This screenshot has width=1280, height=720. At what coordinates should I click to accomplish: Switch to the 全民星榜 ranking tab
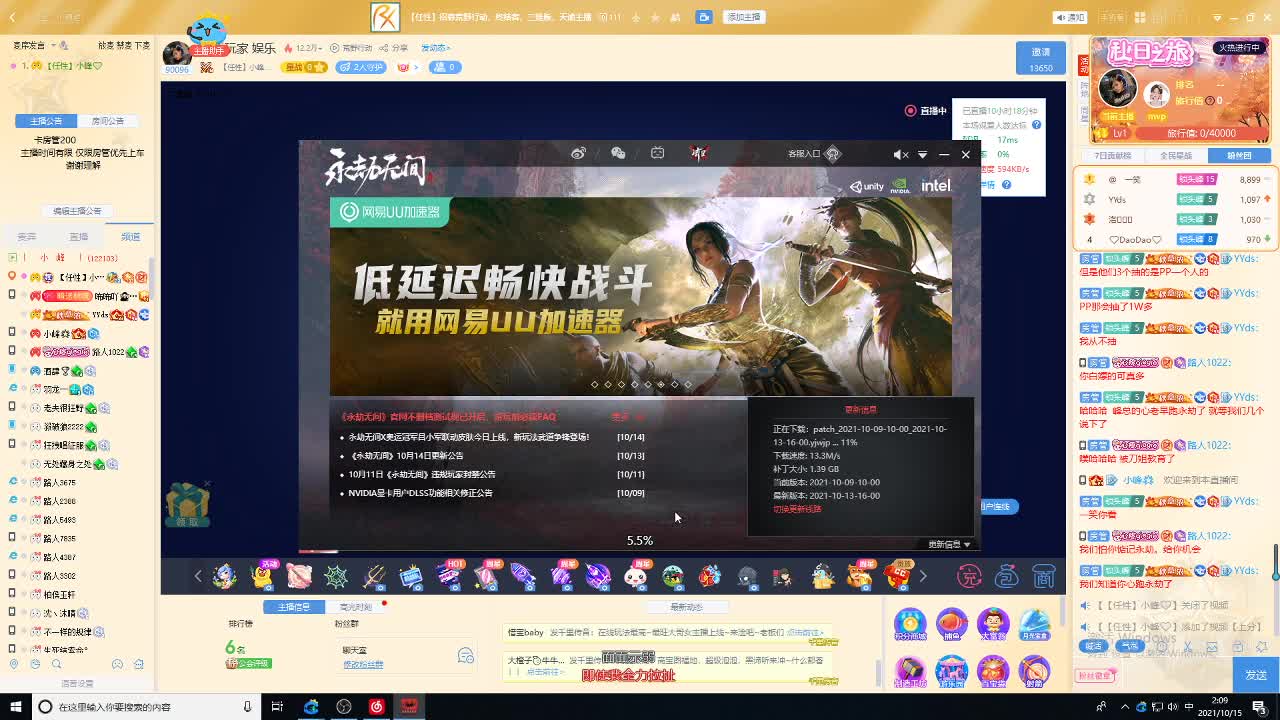click(1176, 156)
